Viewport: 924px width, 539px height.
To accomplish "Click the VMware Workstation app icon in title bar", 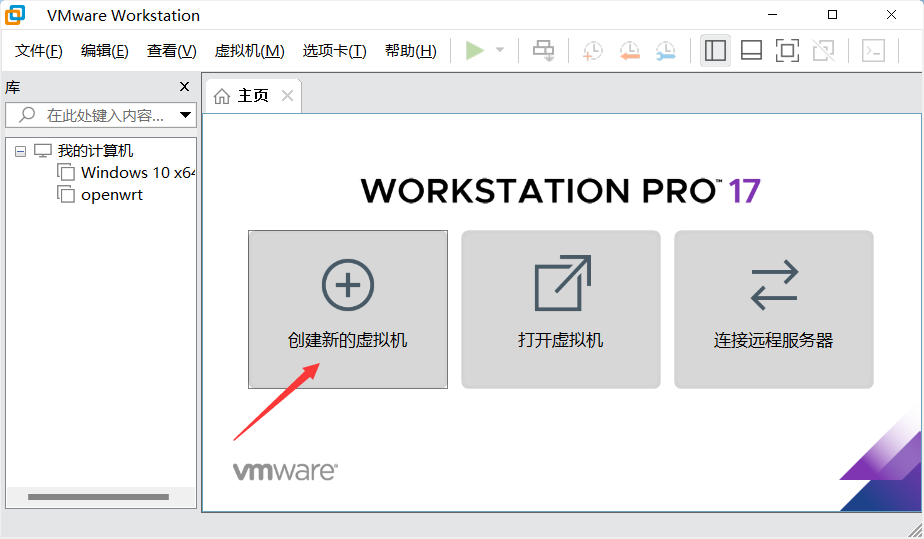I will [16, 15].
